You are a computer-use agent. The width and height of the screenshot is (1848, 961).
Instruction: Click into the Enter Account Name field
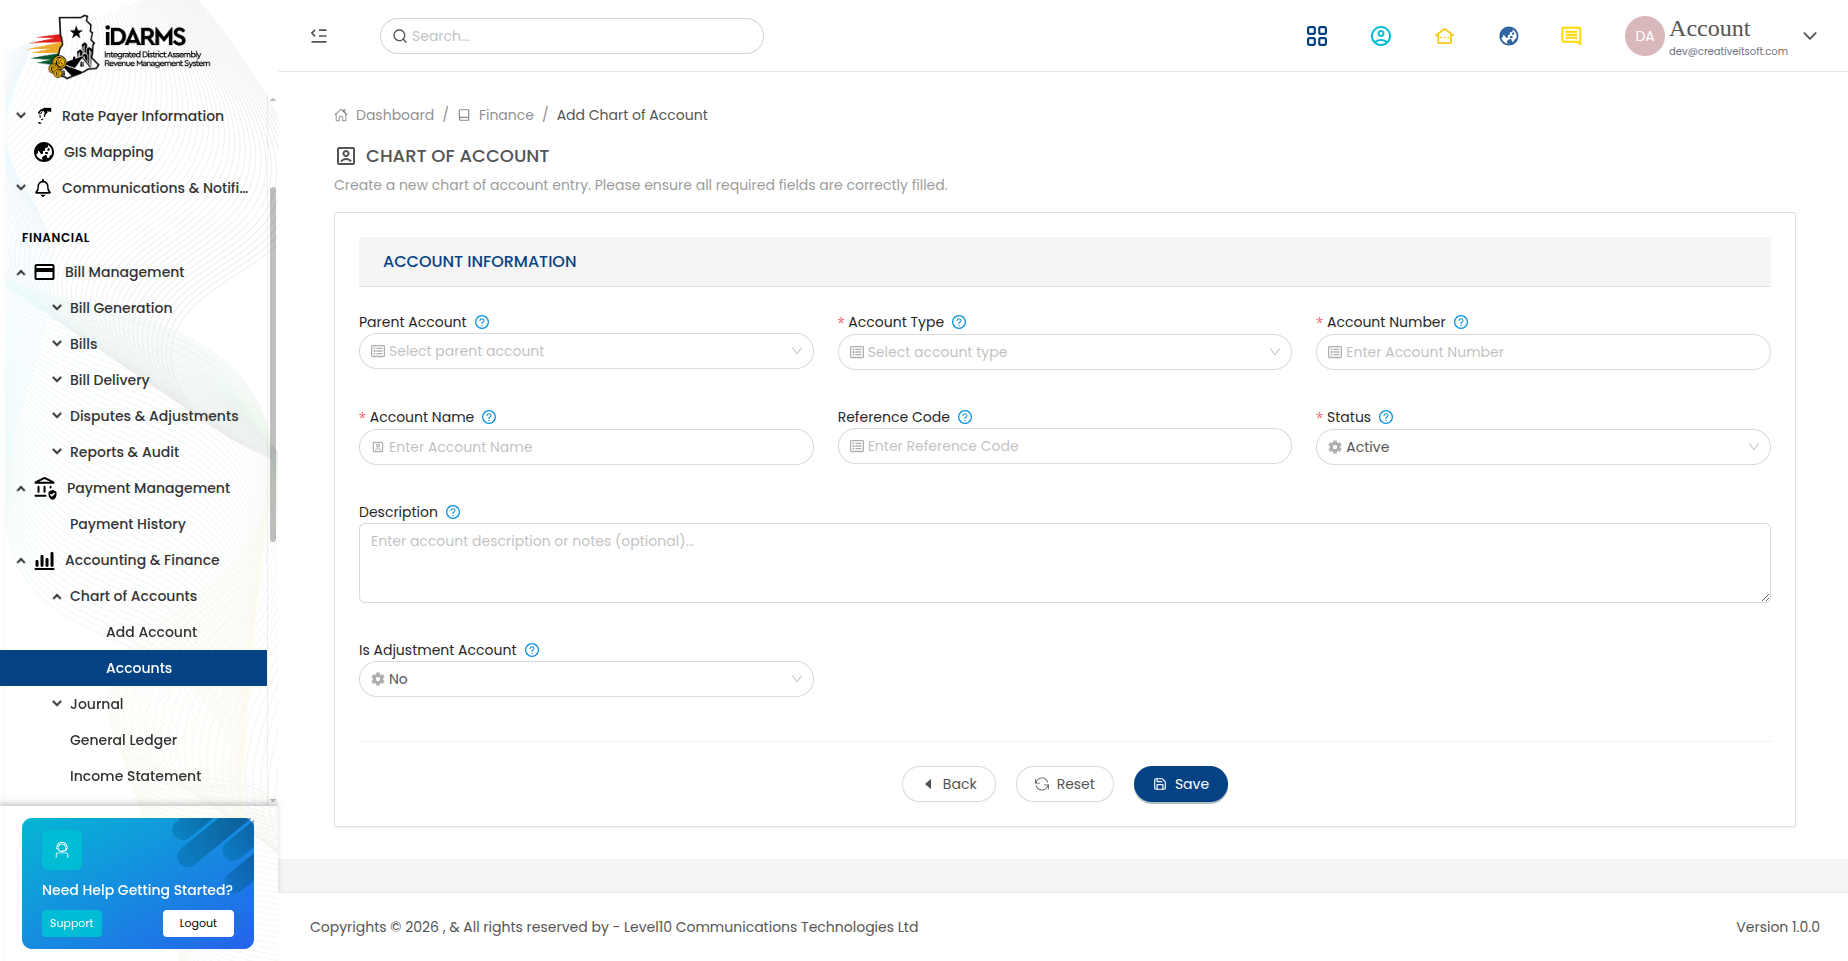click(586, 447)
